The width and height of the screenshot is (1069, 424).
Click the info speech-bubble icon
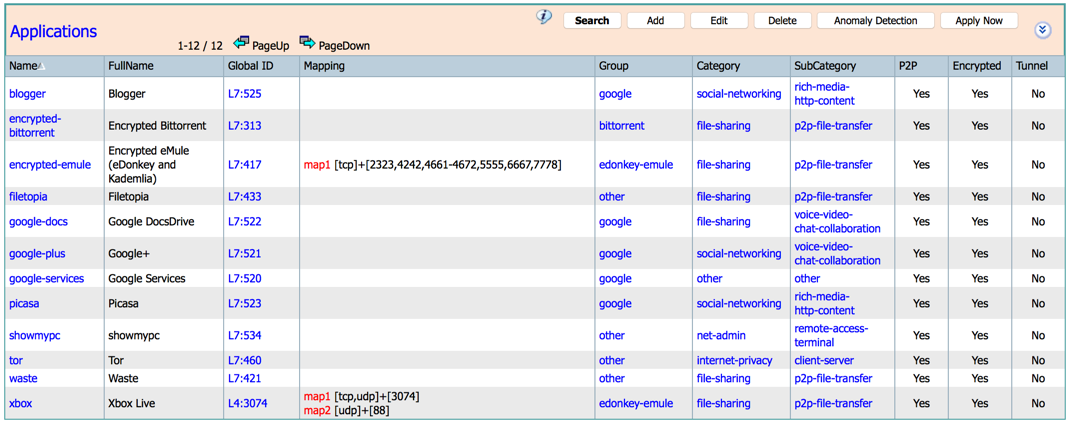click(x=543, y=17)
